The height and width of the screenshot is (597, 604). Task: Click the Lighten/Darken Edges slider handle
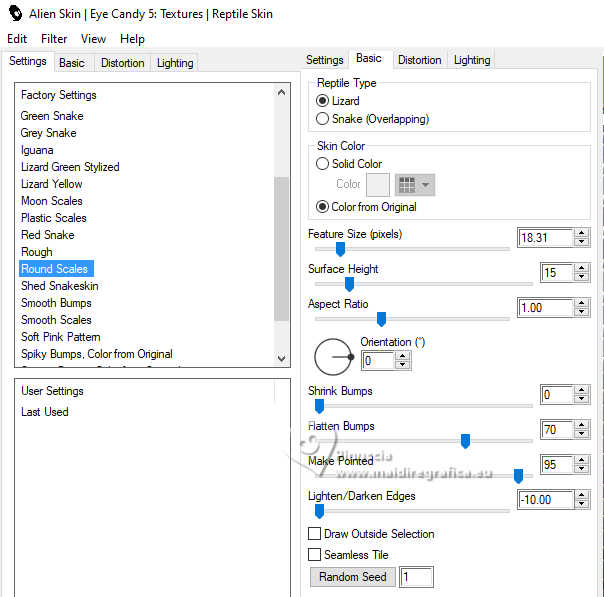pyautogui.click(x=319, y=511)
